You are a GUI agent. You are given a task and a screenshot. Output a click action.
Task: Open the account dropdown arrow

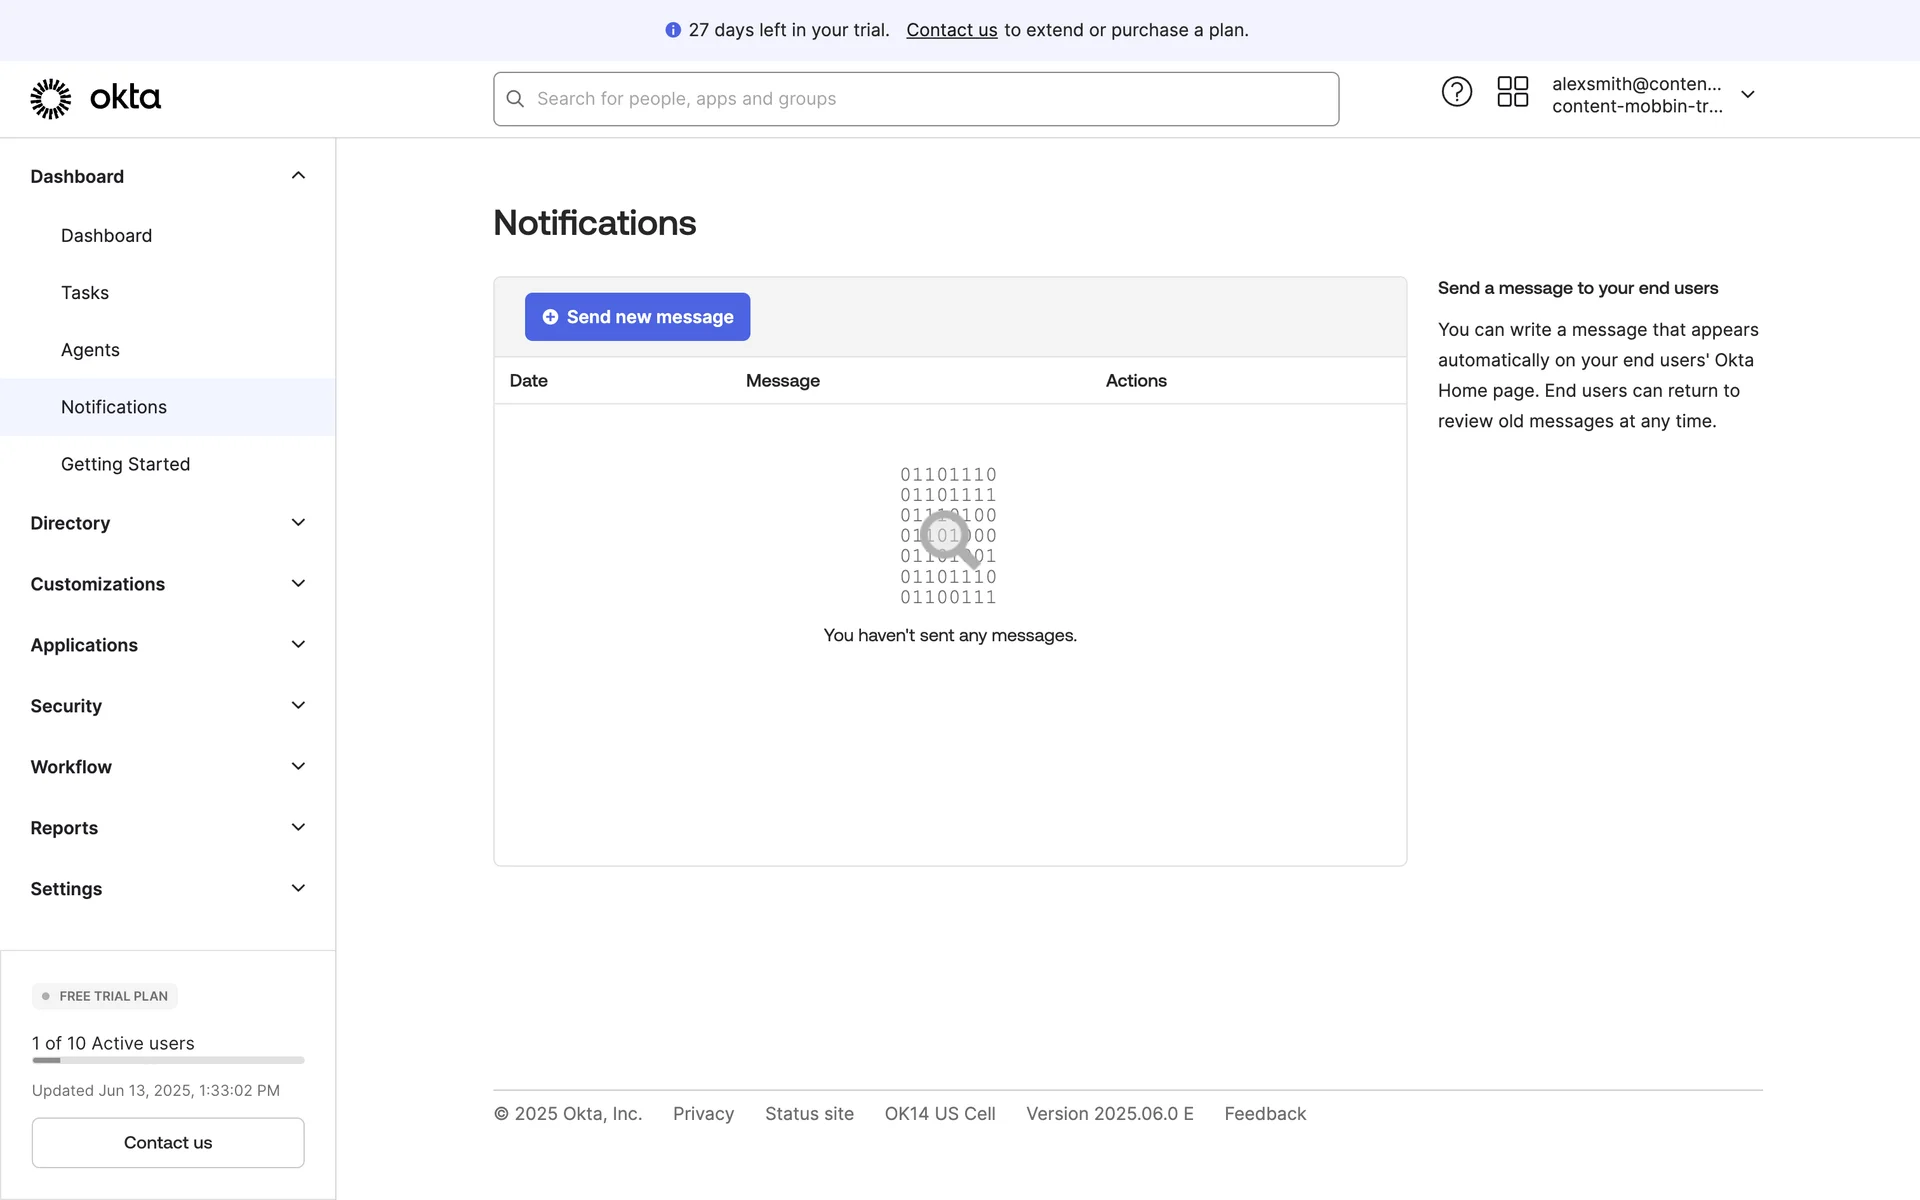click(1747, 95)
